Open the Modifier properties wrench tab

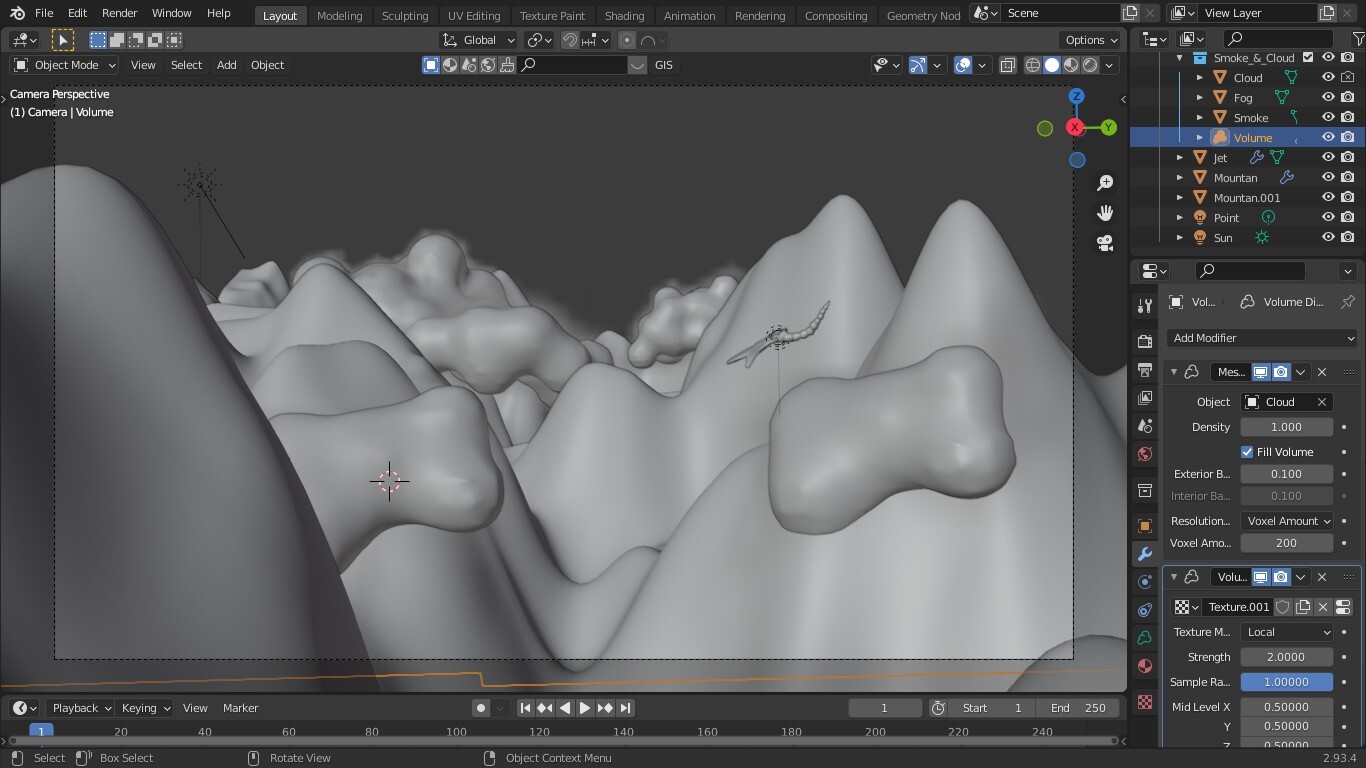coord(1145,554)
